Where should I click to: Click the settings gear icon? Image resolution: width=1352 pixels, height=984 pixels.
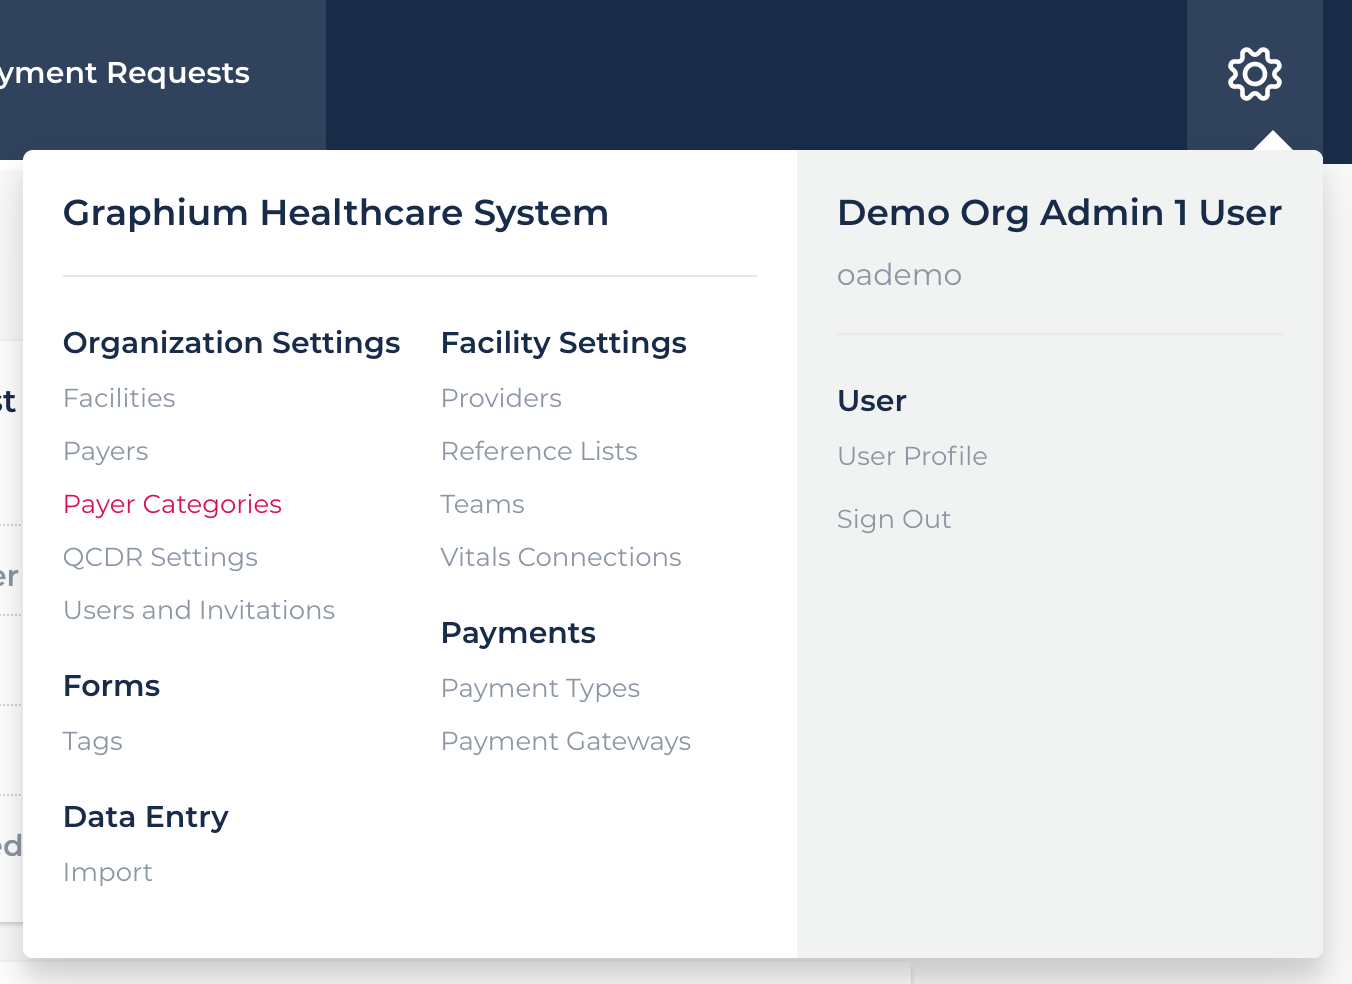pyautogui.click(x=1255, y=74)
